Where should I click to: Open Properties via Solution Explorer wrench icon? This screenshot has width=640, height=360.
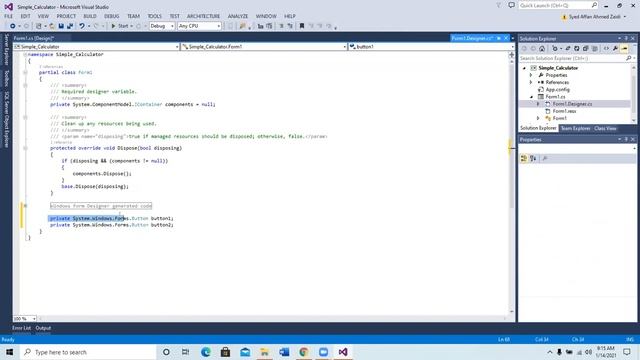[x=615, y=49]
